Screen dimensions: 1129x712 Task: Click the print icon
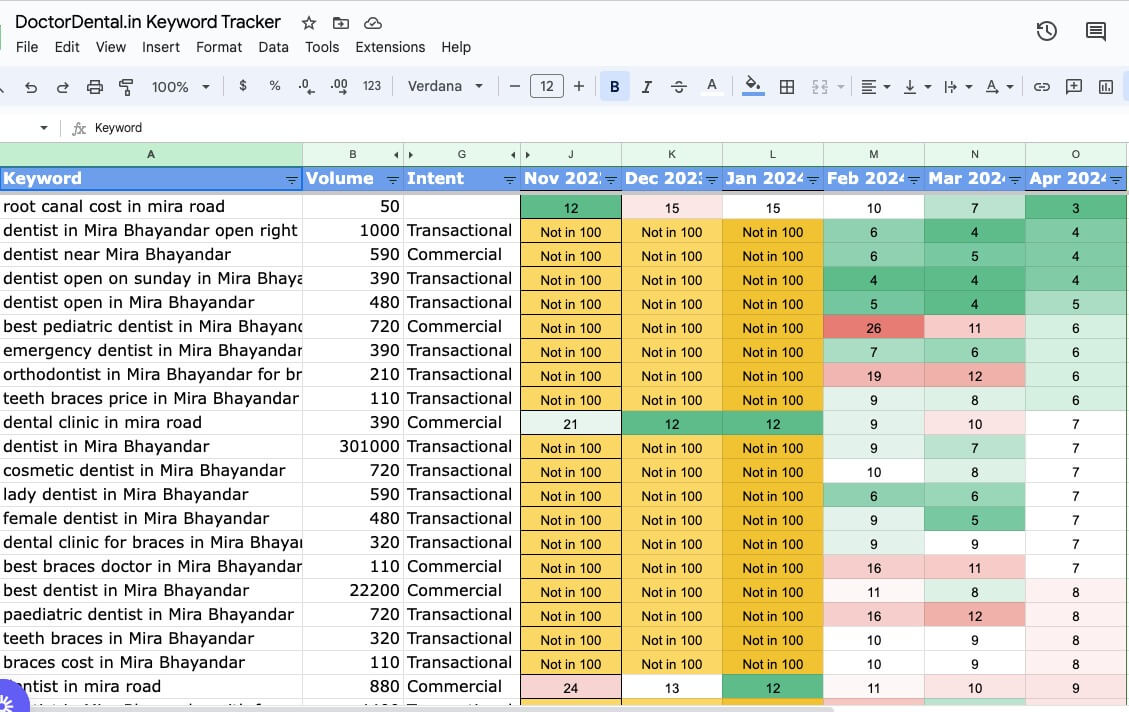(95, 87)
